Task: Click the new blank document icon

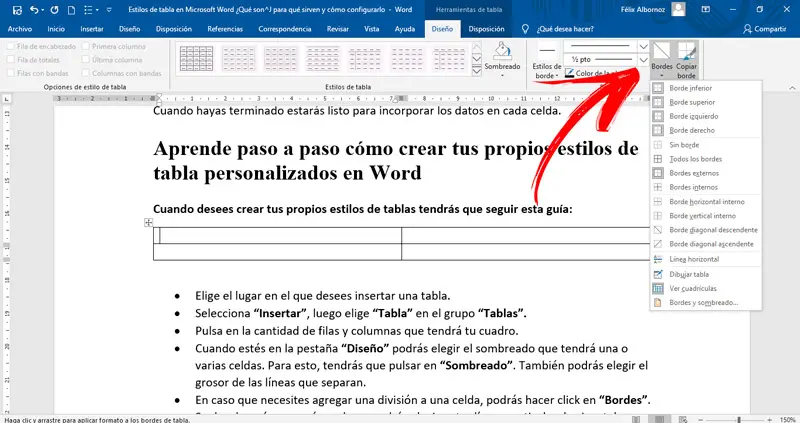Action: pos(71,10)
